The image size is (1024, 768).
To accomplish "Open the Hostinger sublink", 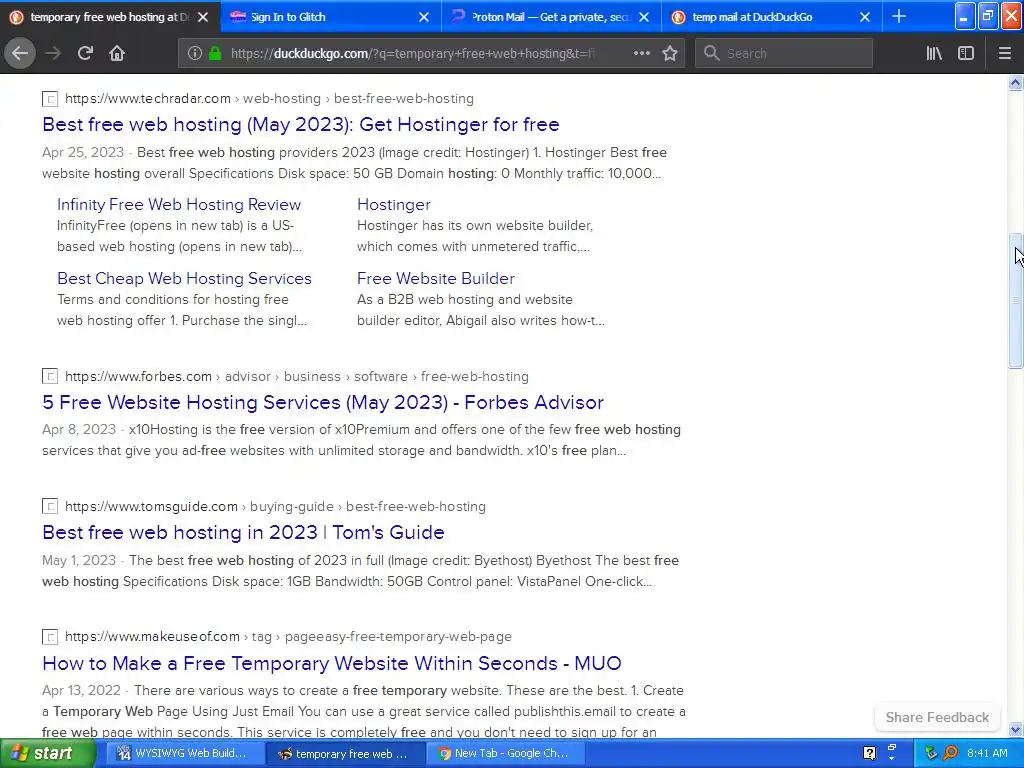I will [x=394, y=204].
